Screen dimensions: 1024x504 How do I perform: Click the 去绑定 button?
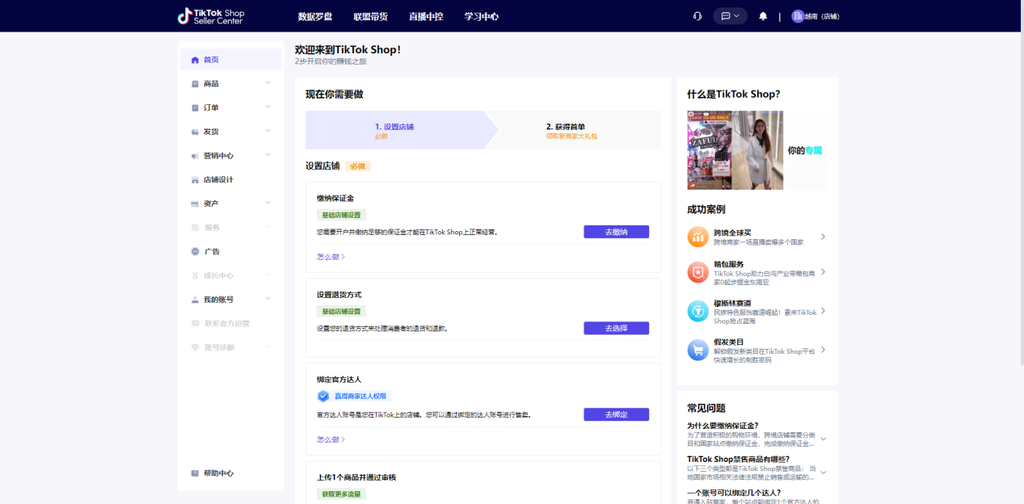click(616, 415)
